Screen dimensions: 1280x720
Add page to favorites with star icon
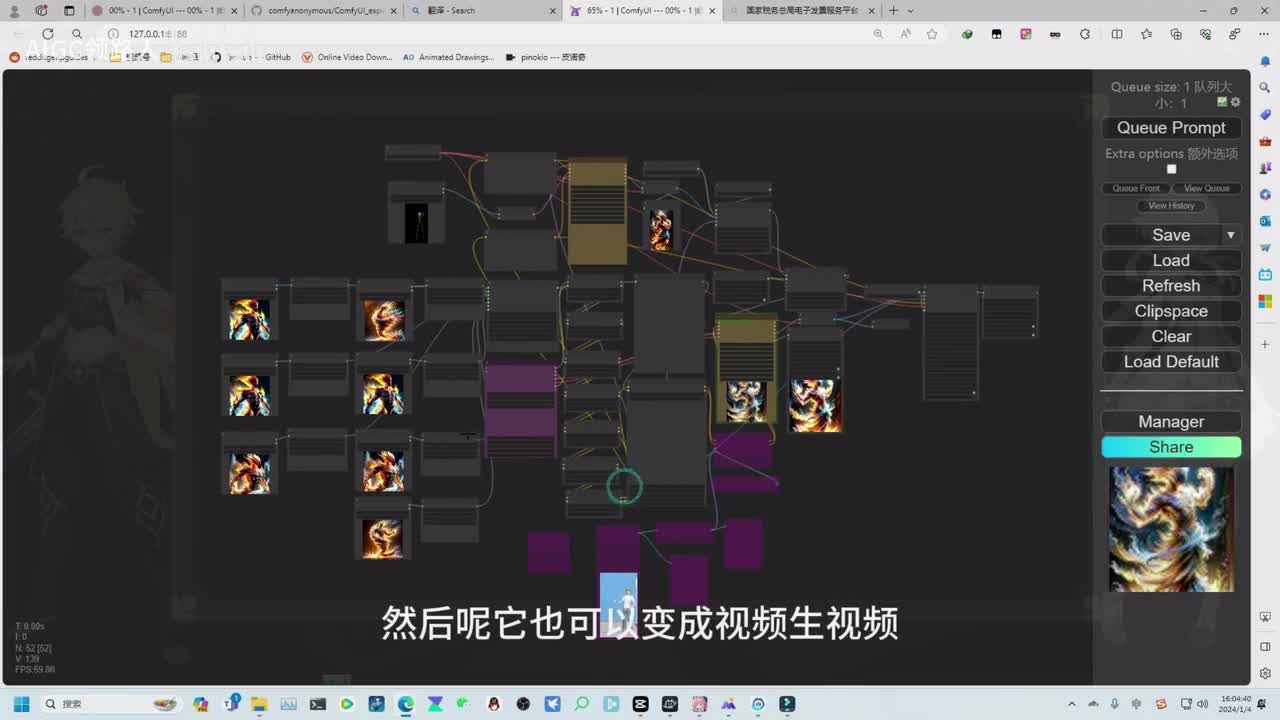tap(932, 34)
